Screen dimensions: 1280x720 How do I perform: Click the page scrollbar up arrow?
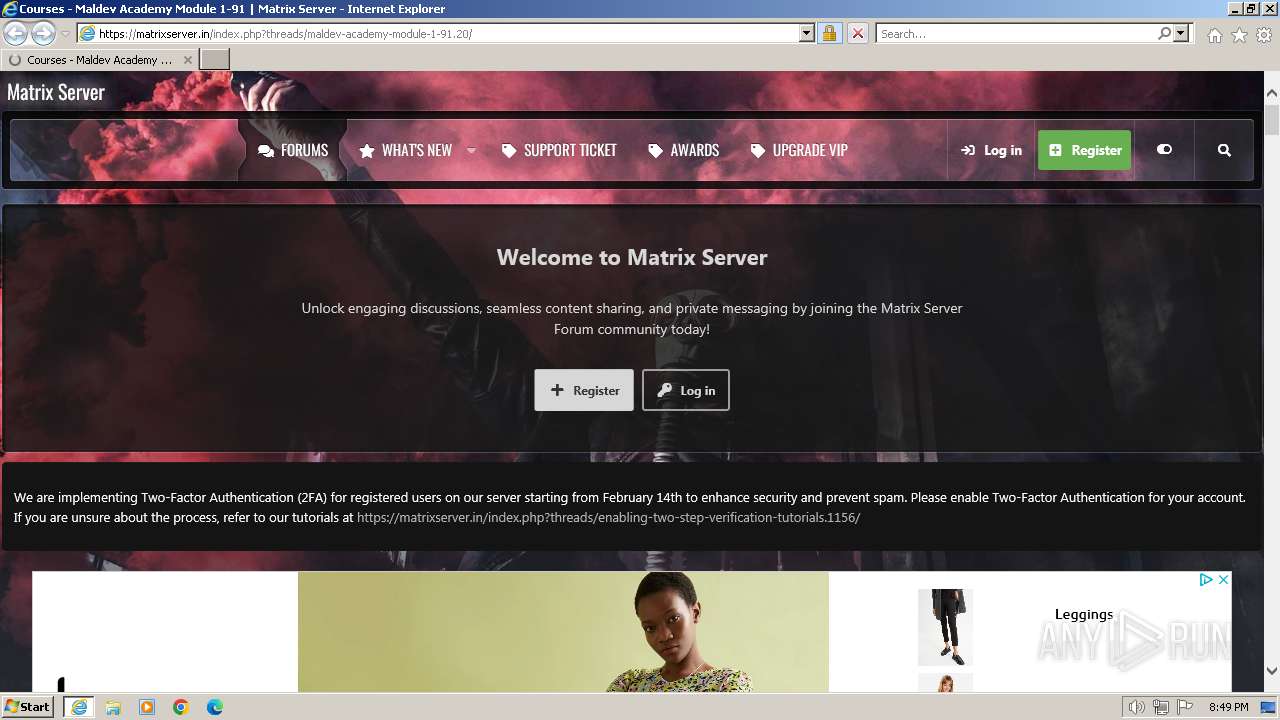tap(1271, 93)
